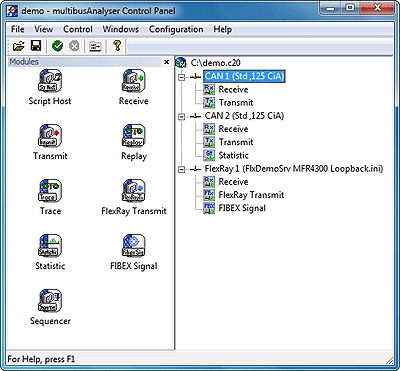Open the Help menu
The height and width of the screenshot is (371, 400).
pos(223,29)
